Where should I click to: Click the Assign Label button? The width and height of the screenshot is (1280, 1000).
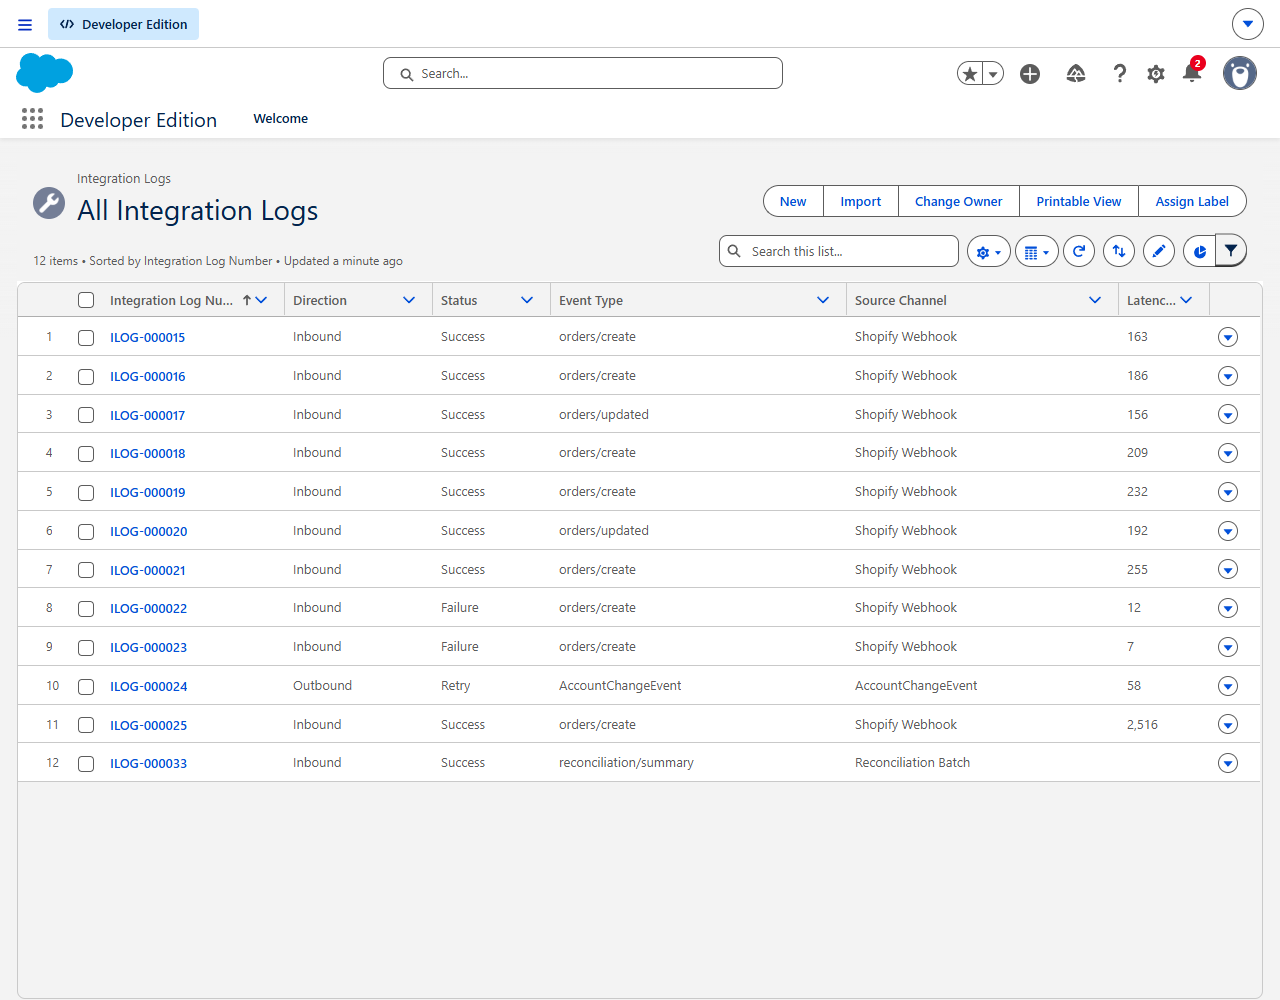point(1192,201)
